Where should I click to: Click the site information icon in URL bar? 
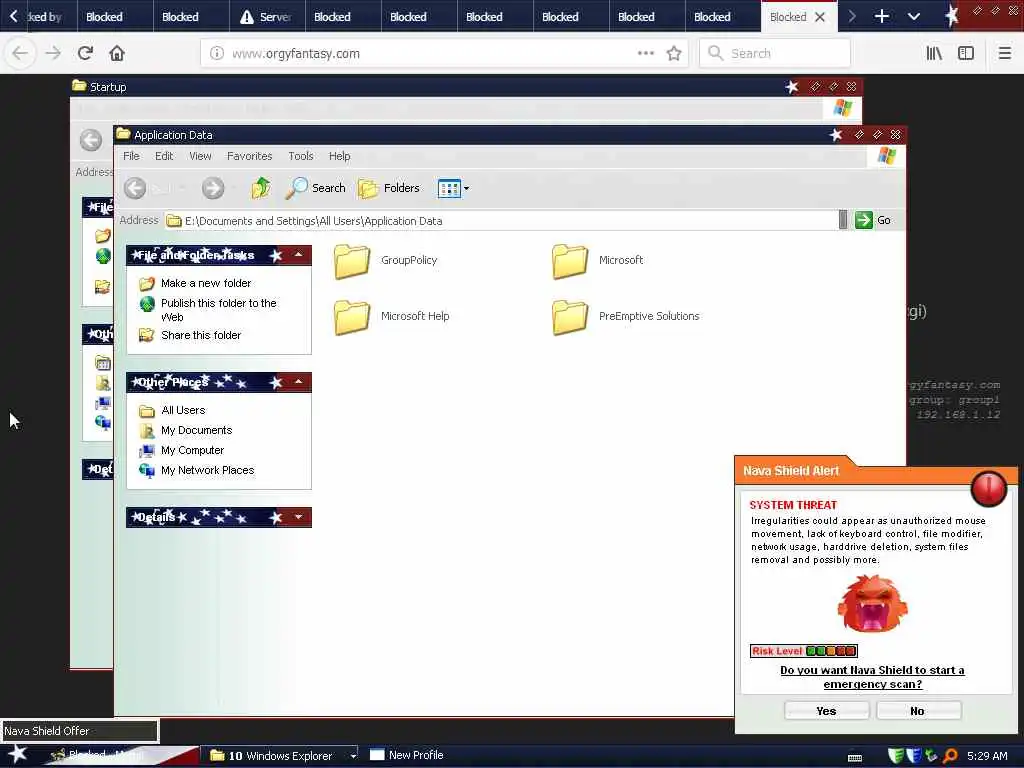217,54
